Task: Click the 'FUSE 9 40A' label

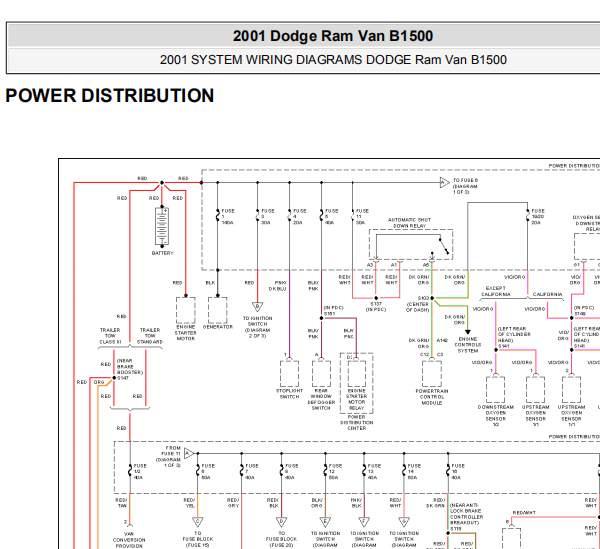Action: [291, 472]
